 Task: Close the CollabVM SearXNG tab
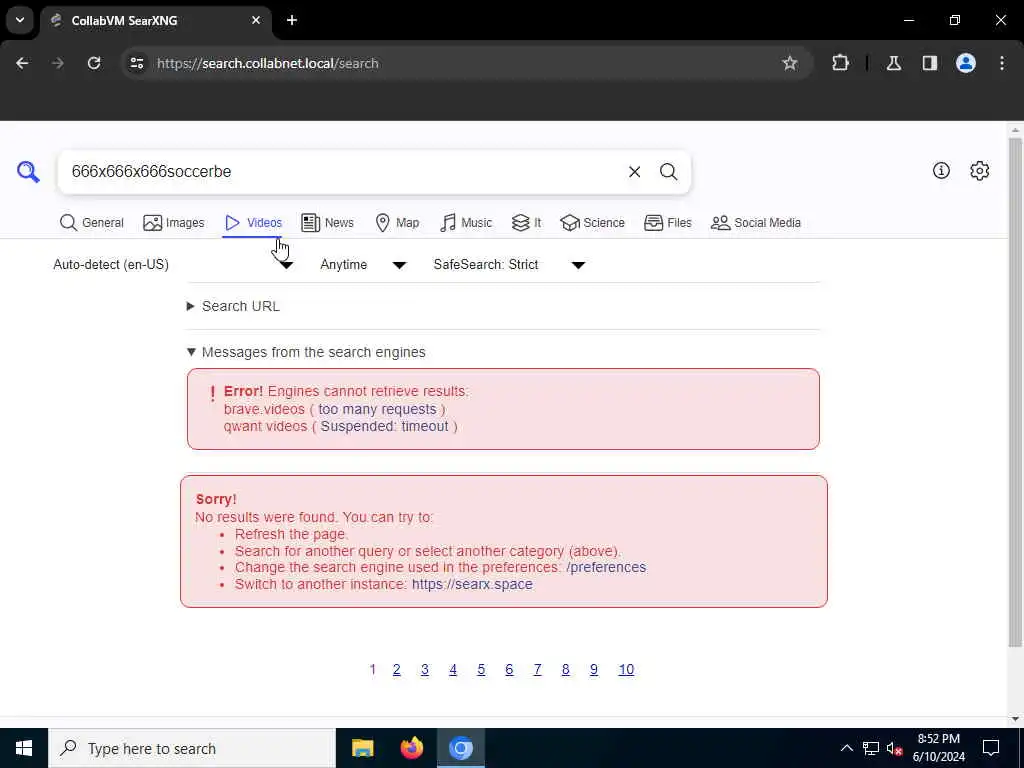(x=256, y=20)
